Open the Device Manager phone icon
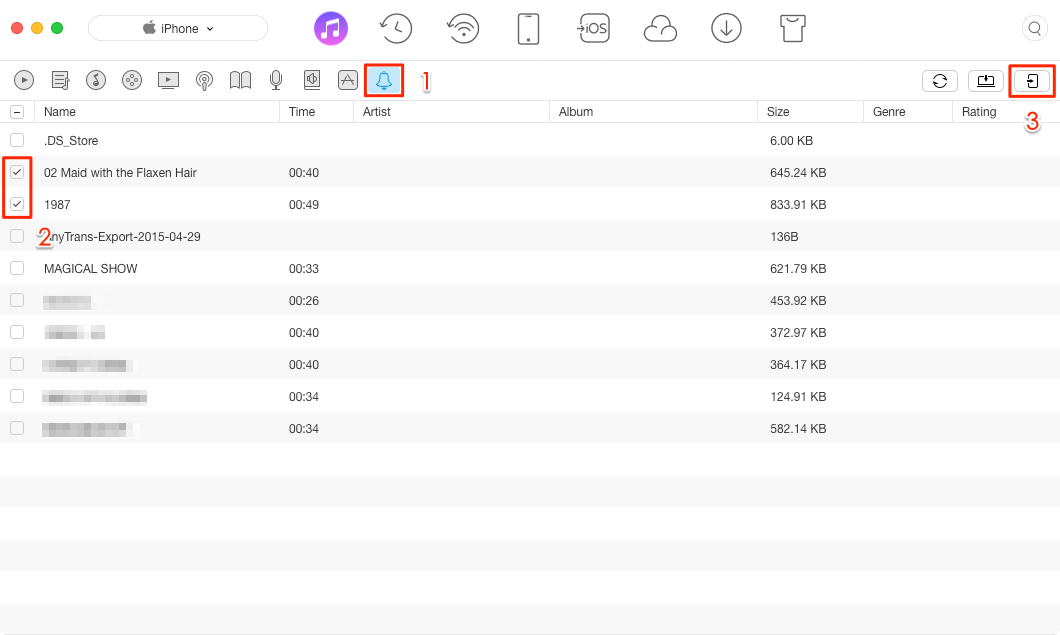Image resolution: width=1060 pixels, height=635 pixels. point(528,28)
